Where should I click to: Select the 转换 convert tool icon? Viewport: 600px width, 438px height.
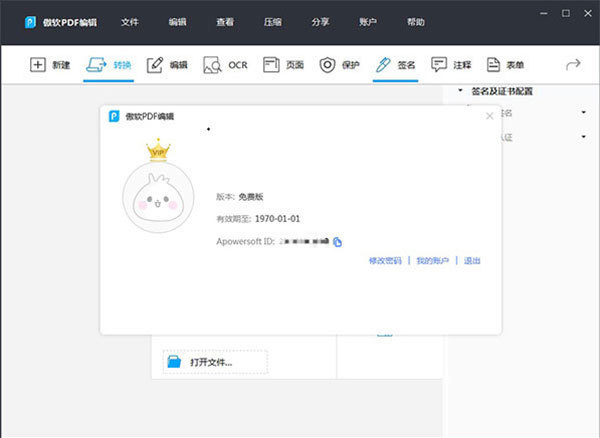(96, 65)
